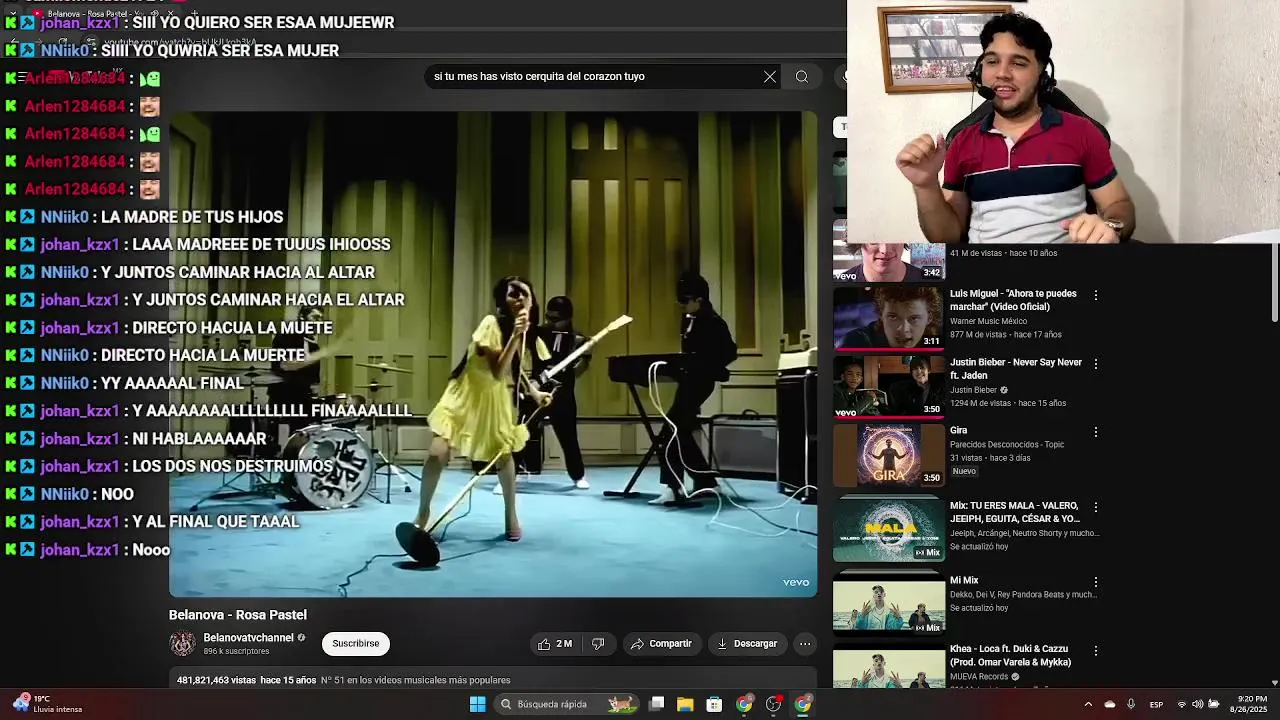Click the chat line 'LA MADRE DE TUS HIJOS'
1280x720 pixels.
pos(192,217)
